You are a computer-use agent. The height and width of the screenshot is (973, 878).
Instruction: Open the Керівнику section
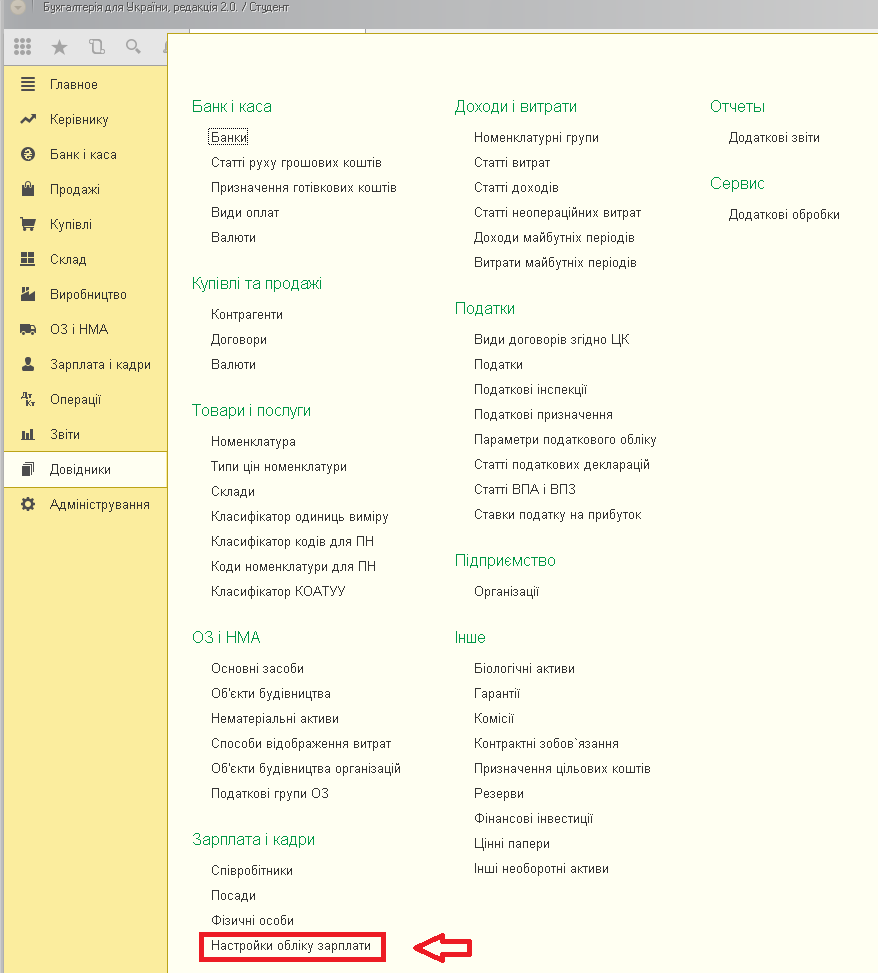coord(79,119)
